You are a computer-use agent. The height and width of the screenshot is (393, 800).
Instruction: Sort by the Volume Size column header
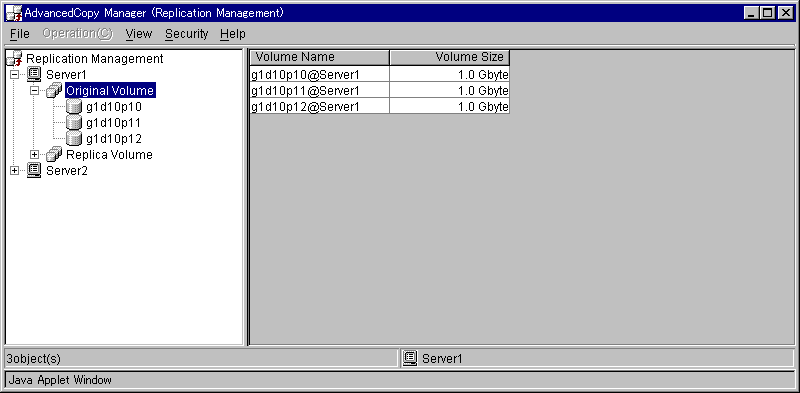tap(449, 57)
